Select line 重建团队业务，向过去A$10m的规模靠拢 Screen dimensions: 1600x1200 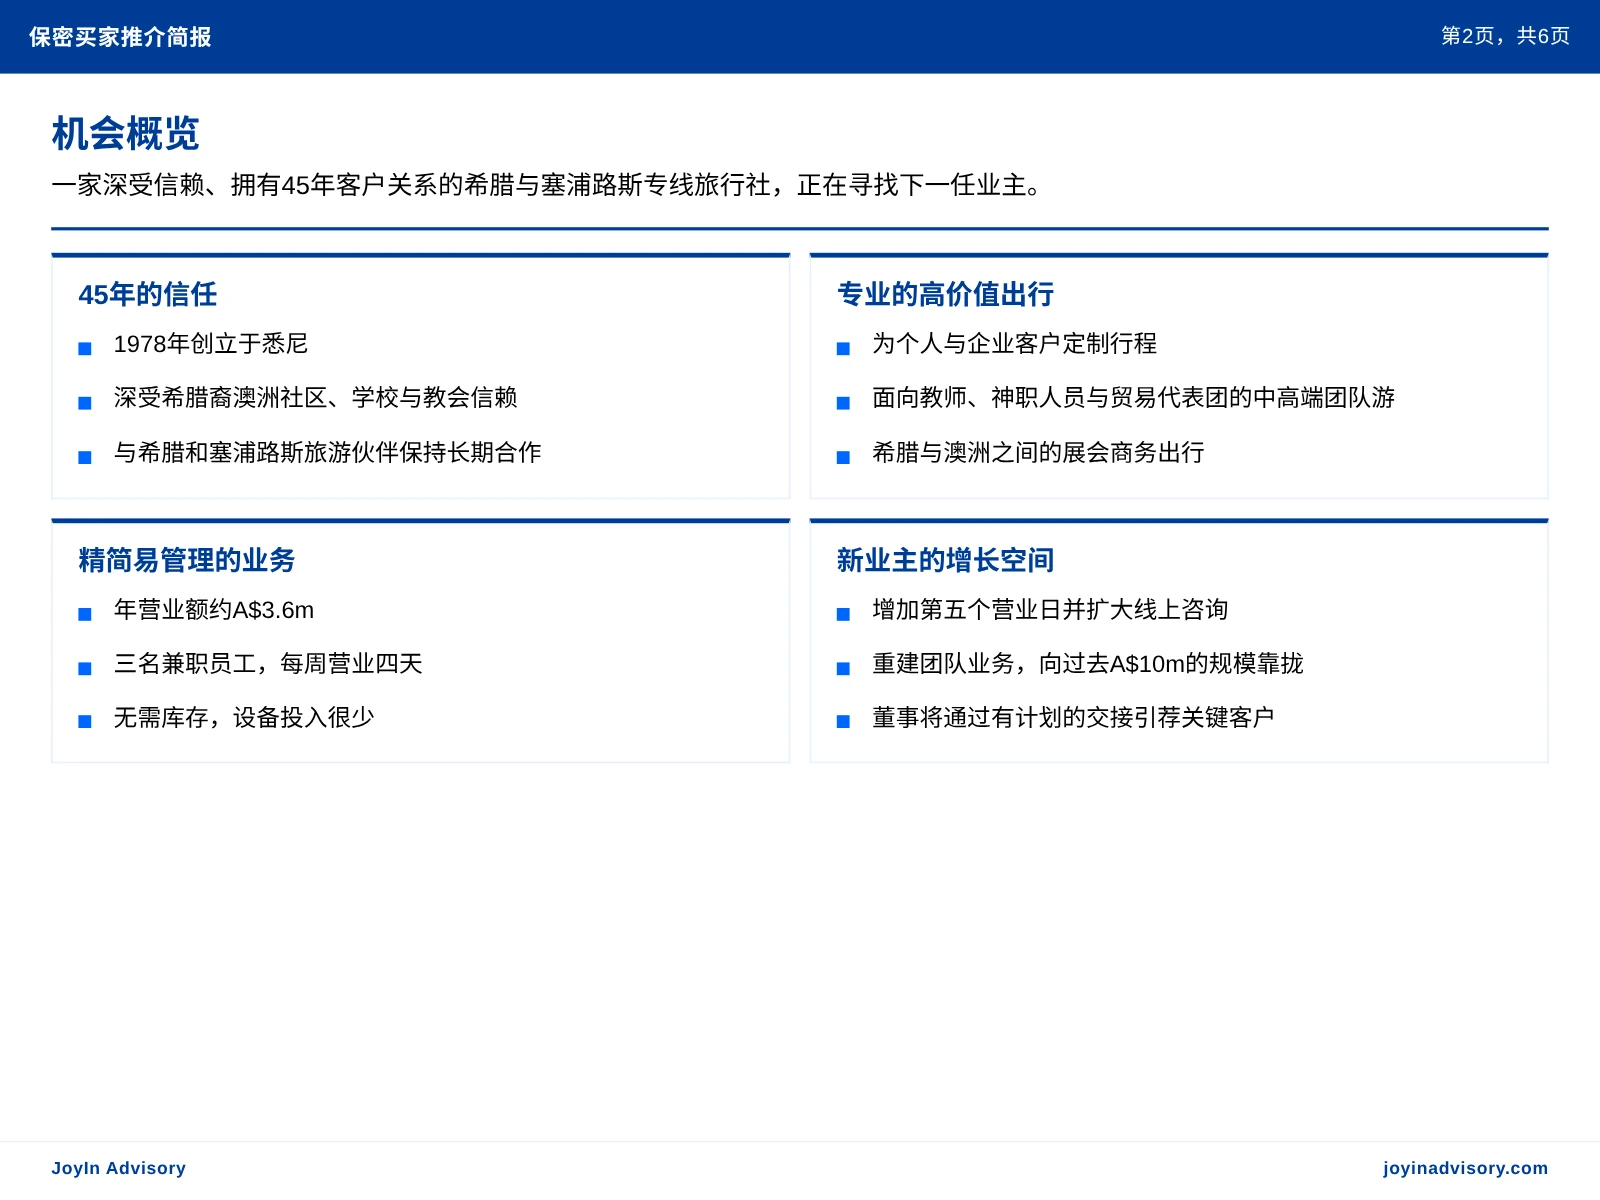(1088, 664)
